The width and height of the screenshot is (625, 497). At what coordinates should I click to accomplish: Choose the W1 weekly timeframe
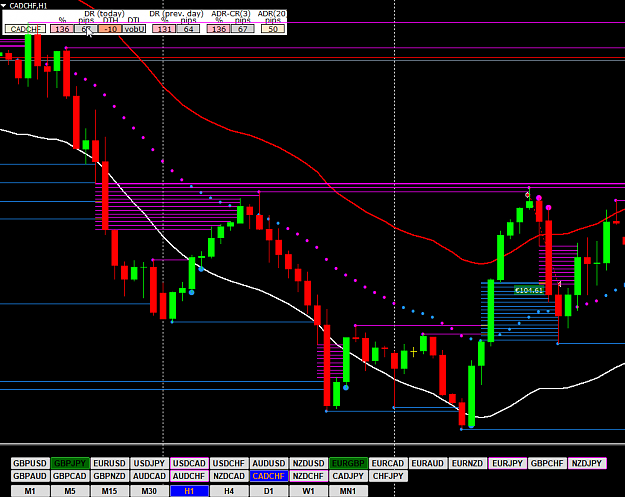pyautogui.click(x=309, y=491)
